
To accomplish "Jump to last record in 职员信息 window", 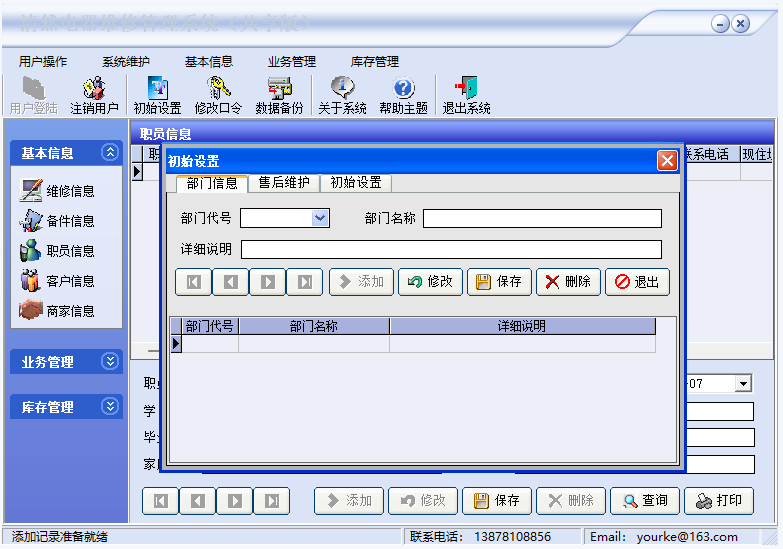I will click(x=272, y=501).
